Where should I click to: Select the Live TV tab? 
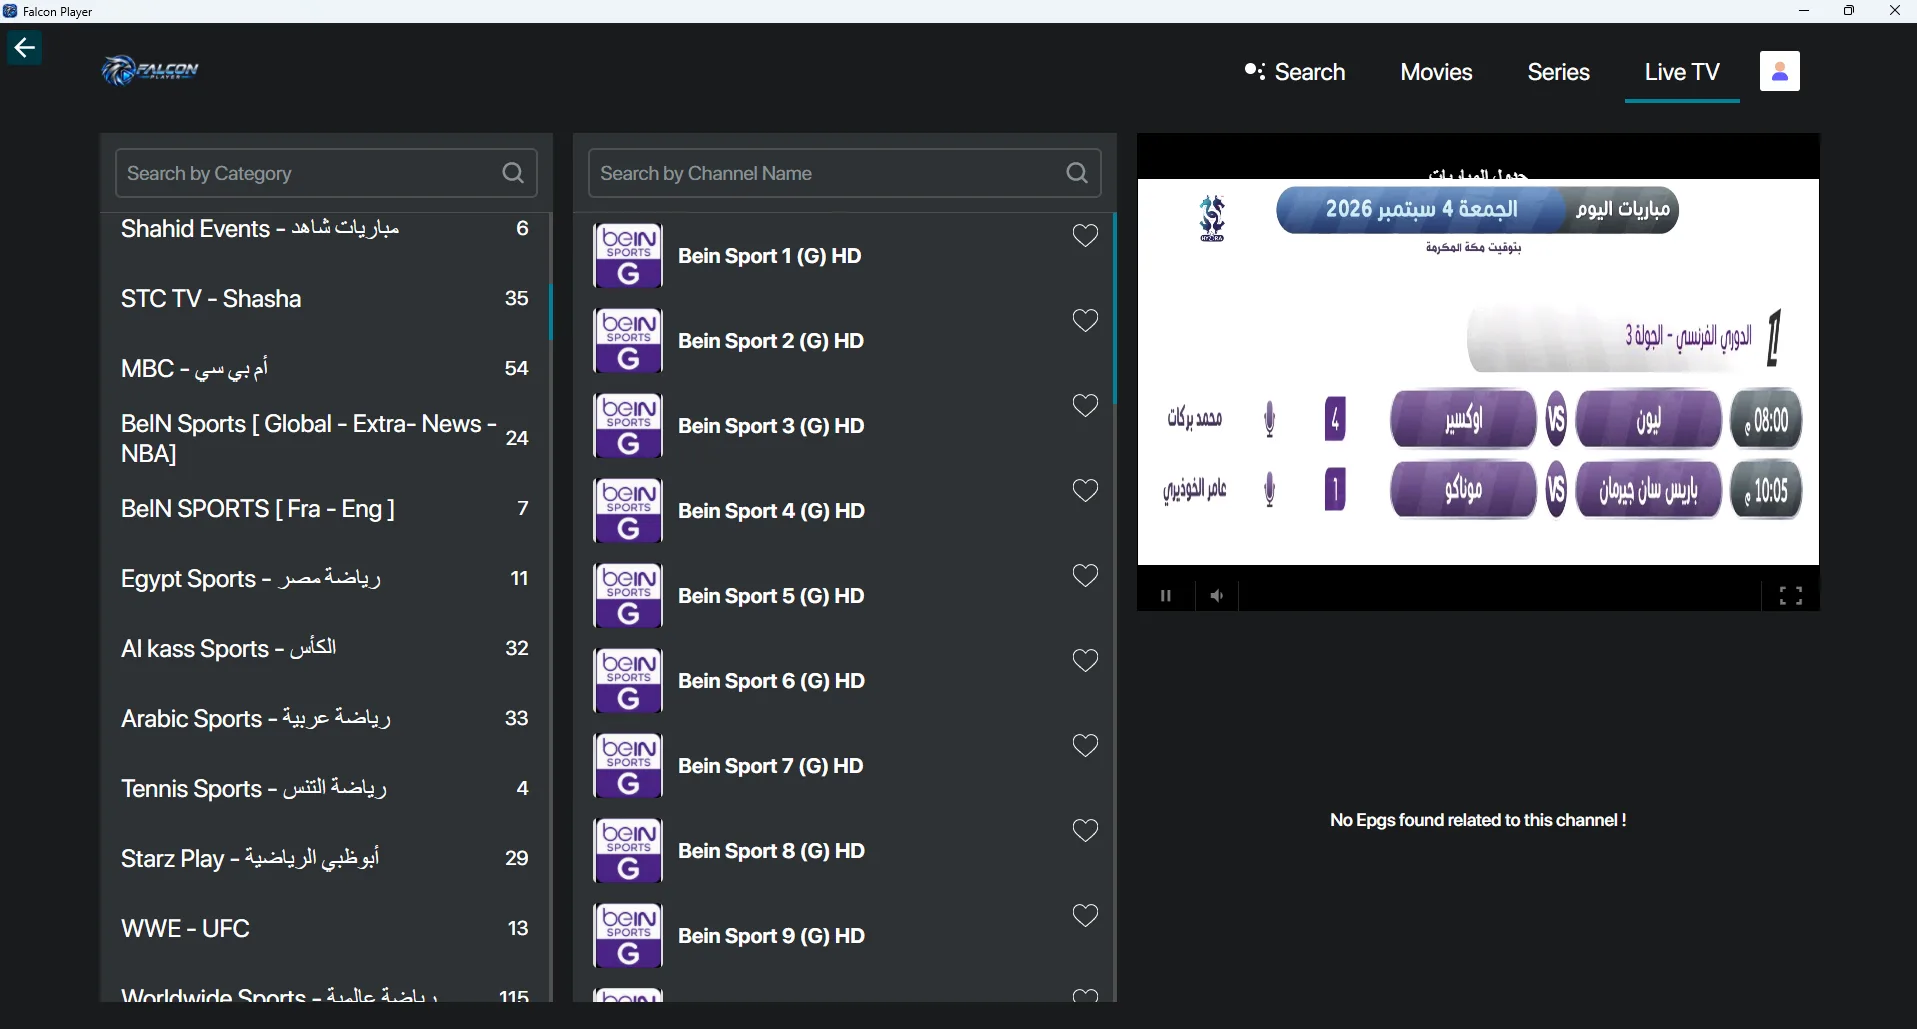1682,72
